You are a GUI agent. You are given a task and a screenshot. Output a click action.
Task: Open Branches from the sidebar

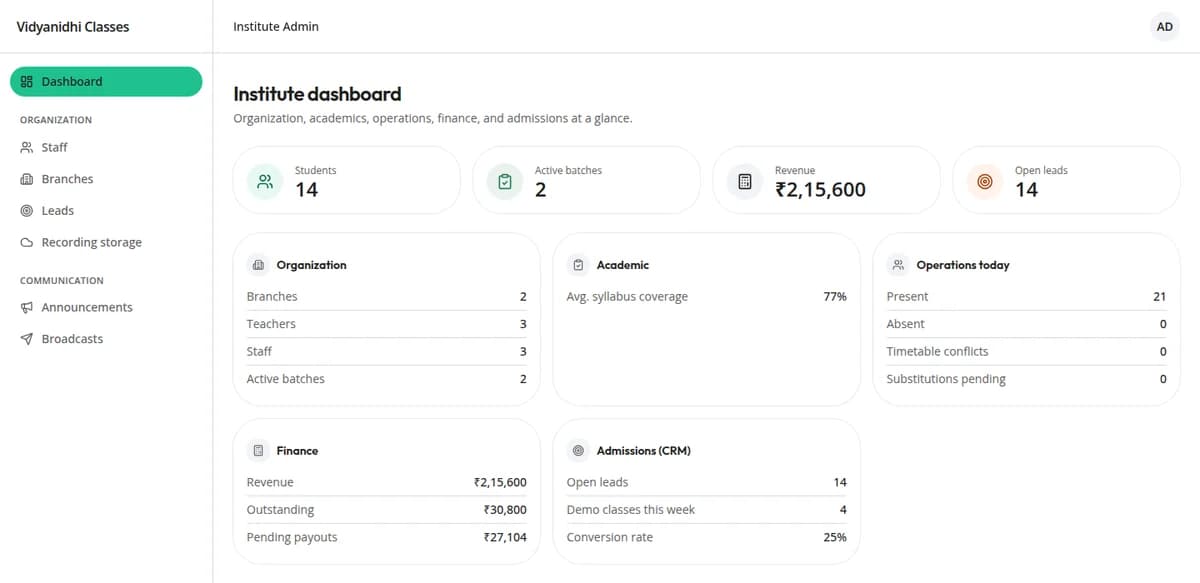click(106, 179)
